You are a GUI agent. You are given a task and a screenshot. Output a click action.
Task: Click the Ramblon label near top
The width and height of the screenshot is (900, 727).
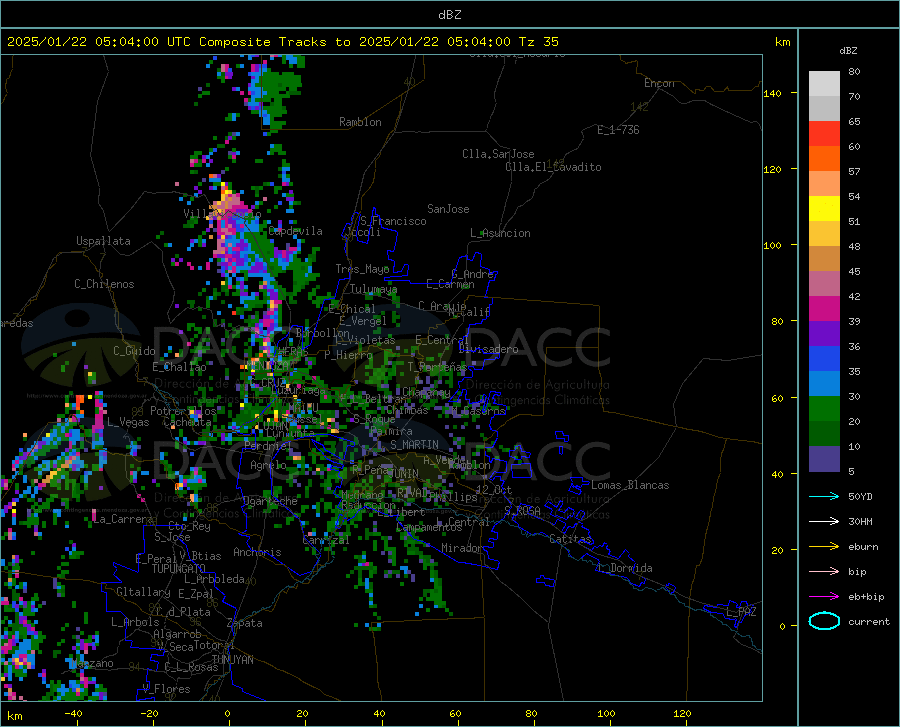(360, 122)
